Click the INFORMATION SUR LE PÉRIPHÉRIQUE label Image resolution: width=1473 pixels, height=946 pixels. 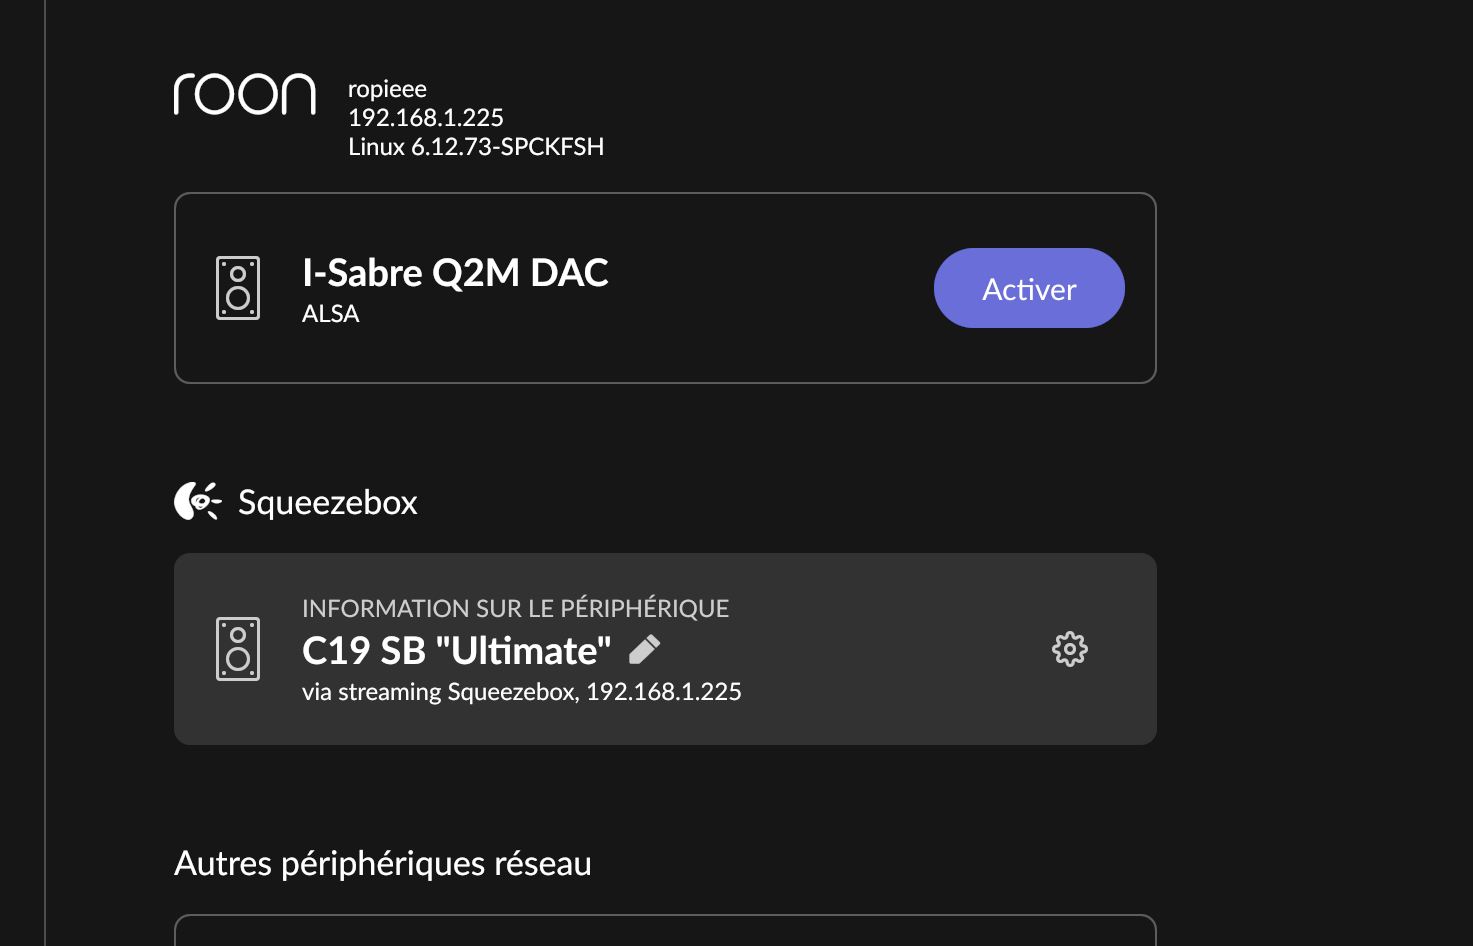click(x=515, y=608)
